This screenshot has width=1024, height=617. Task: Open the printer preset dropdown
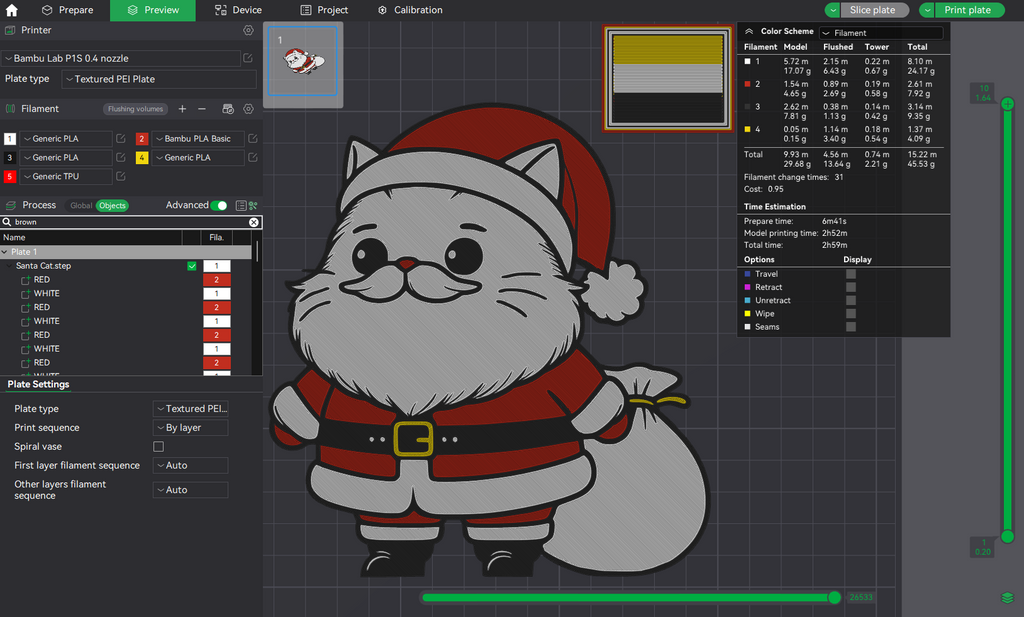[121, 58]
